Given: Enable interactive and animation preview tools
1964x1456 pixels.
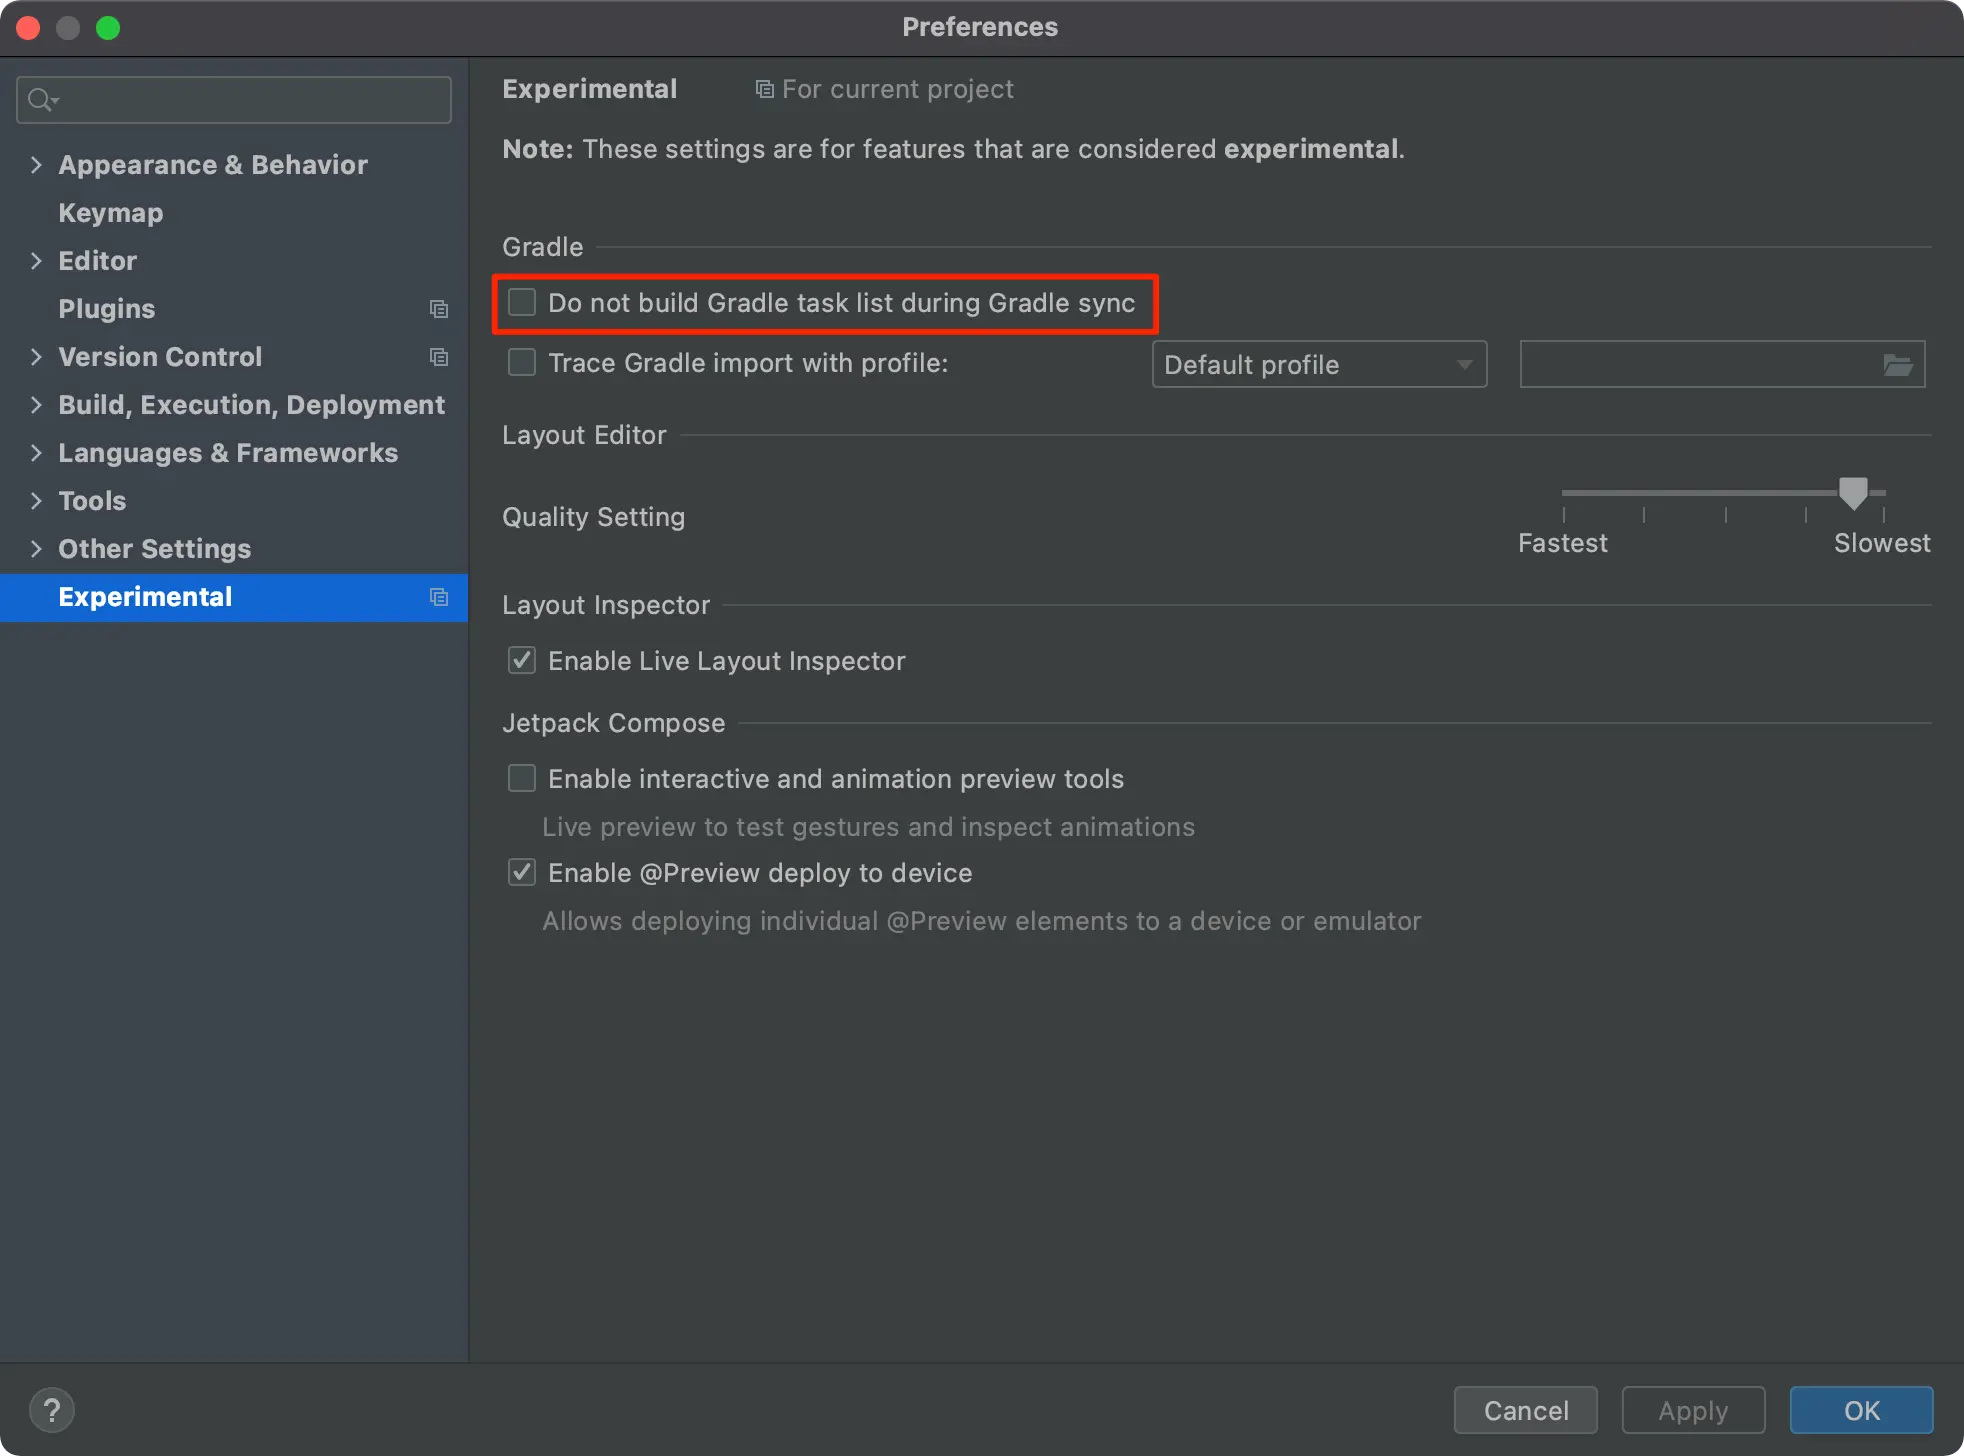Looking at the screenshot, I should [x=522, y=778].
